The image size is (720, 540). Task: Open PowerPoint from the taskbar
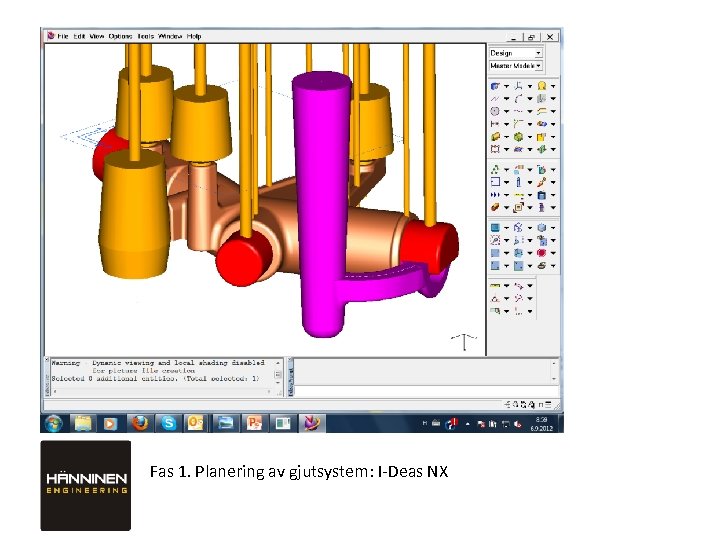pyautogui.click(x=253, y=423)
